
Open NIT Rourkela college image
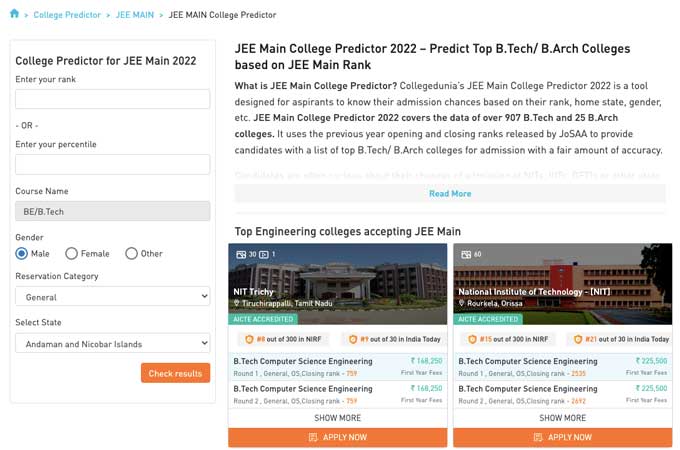(x=562, y=284)
